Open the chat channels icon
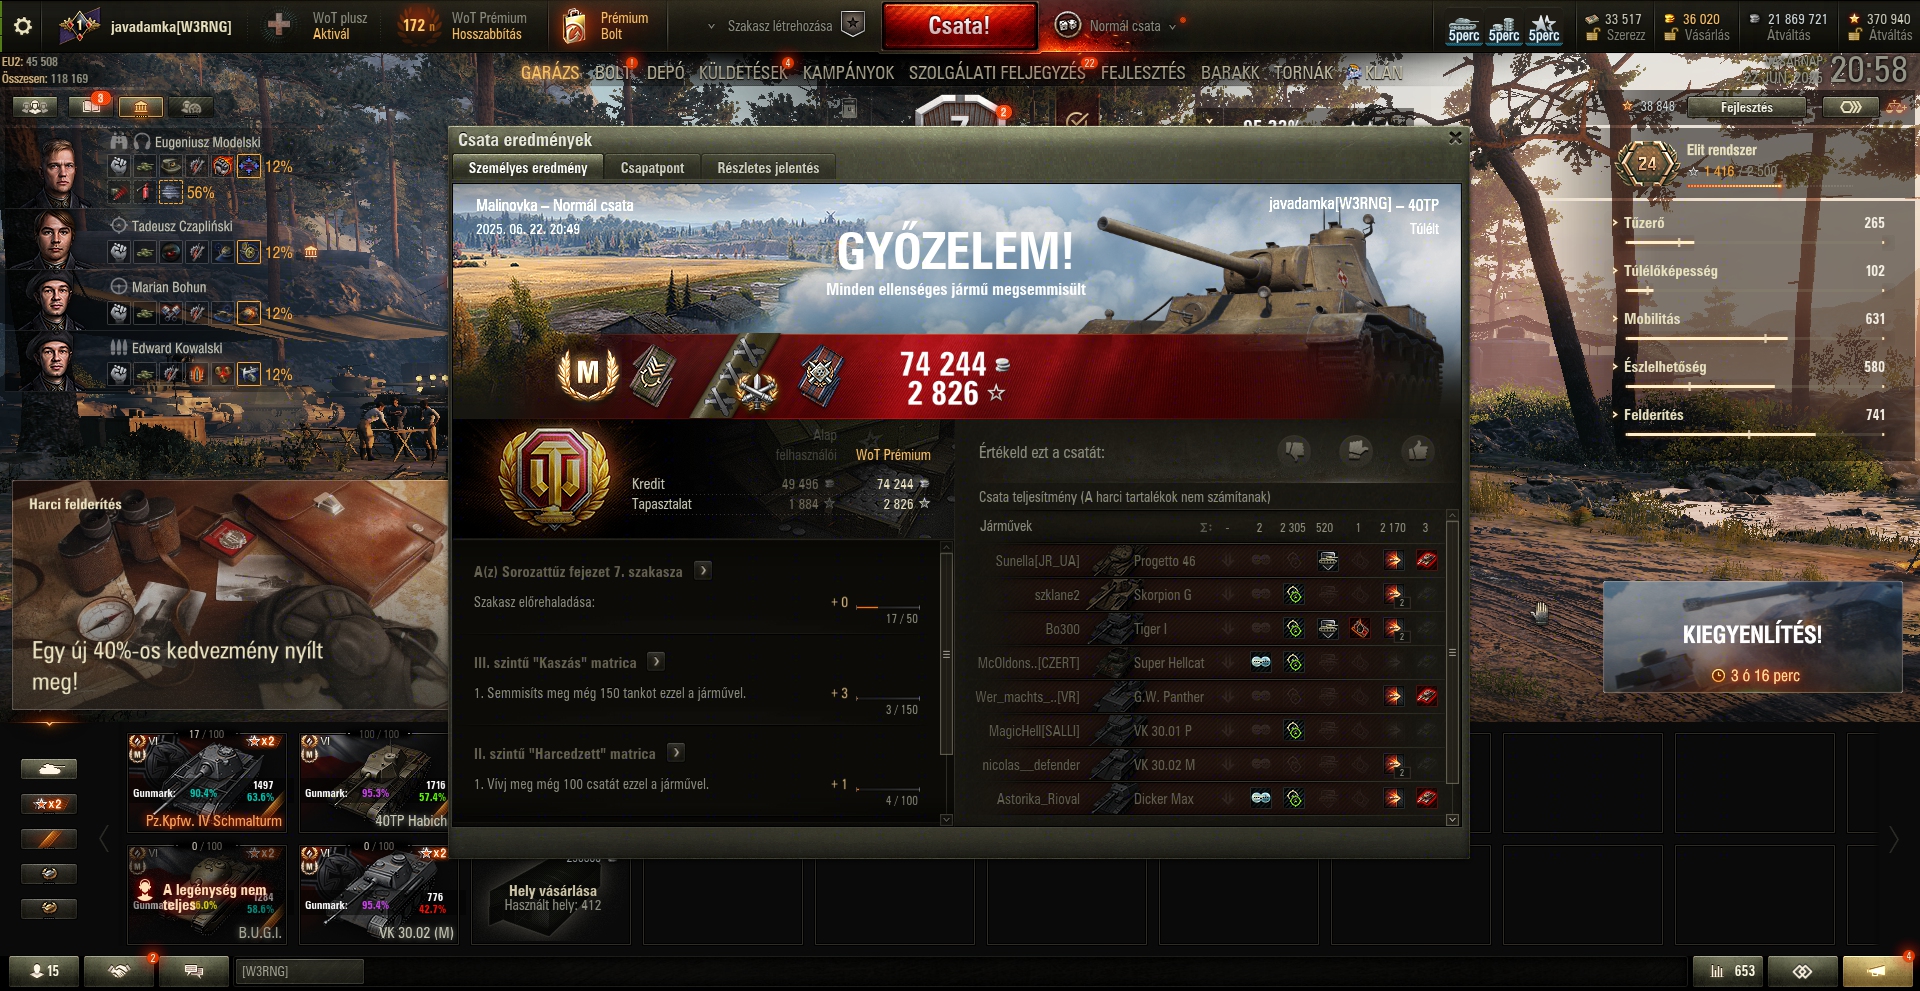 tap(194, 971)
